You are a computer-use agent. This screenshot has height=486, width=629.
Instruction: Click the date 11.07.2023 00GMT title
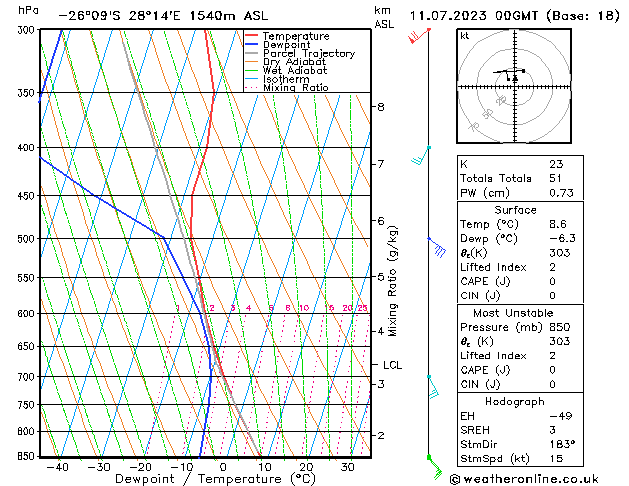tap(512, 16)
